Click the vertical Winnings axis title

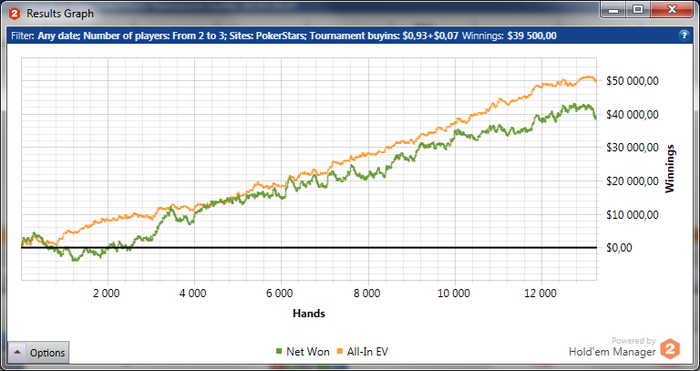[x=669, y=169]
